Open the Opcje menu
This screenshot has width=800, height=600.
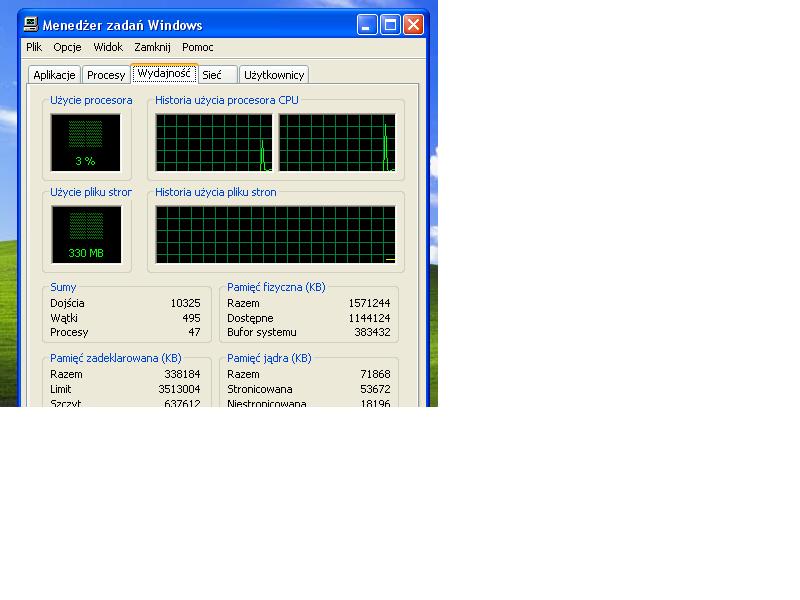click(67, 47)
